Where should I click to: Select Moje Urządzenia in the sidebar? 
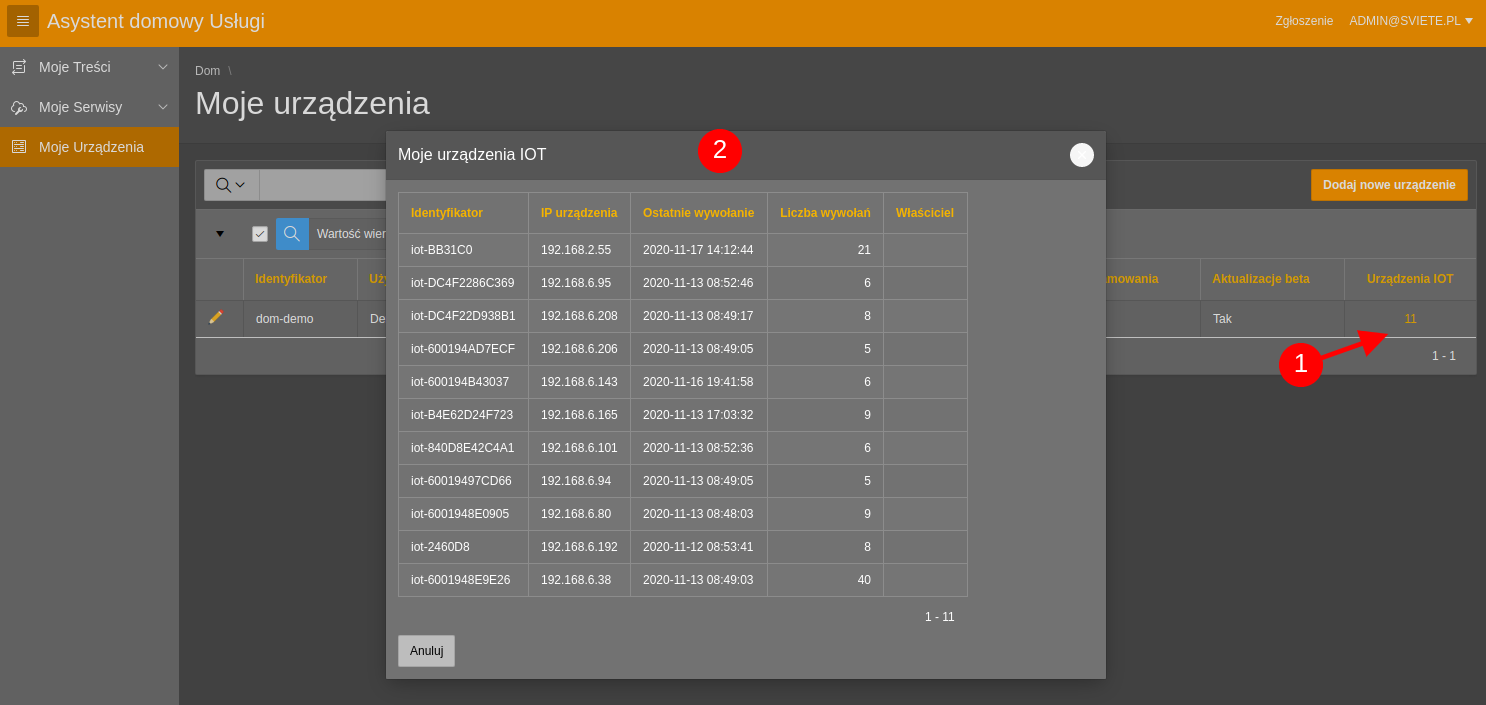tap(89, 147)
